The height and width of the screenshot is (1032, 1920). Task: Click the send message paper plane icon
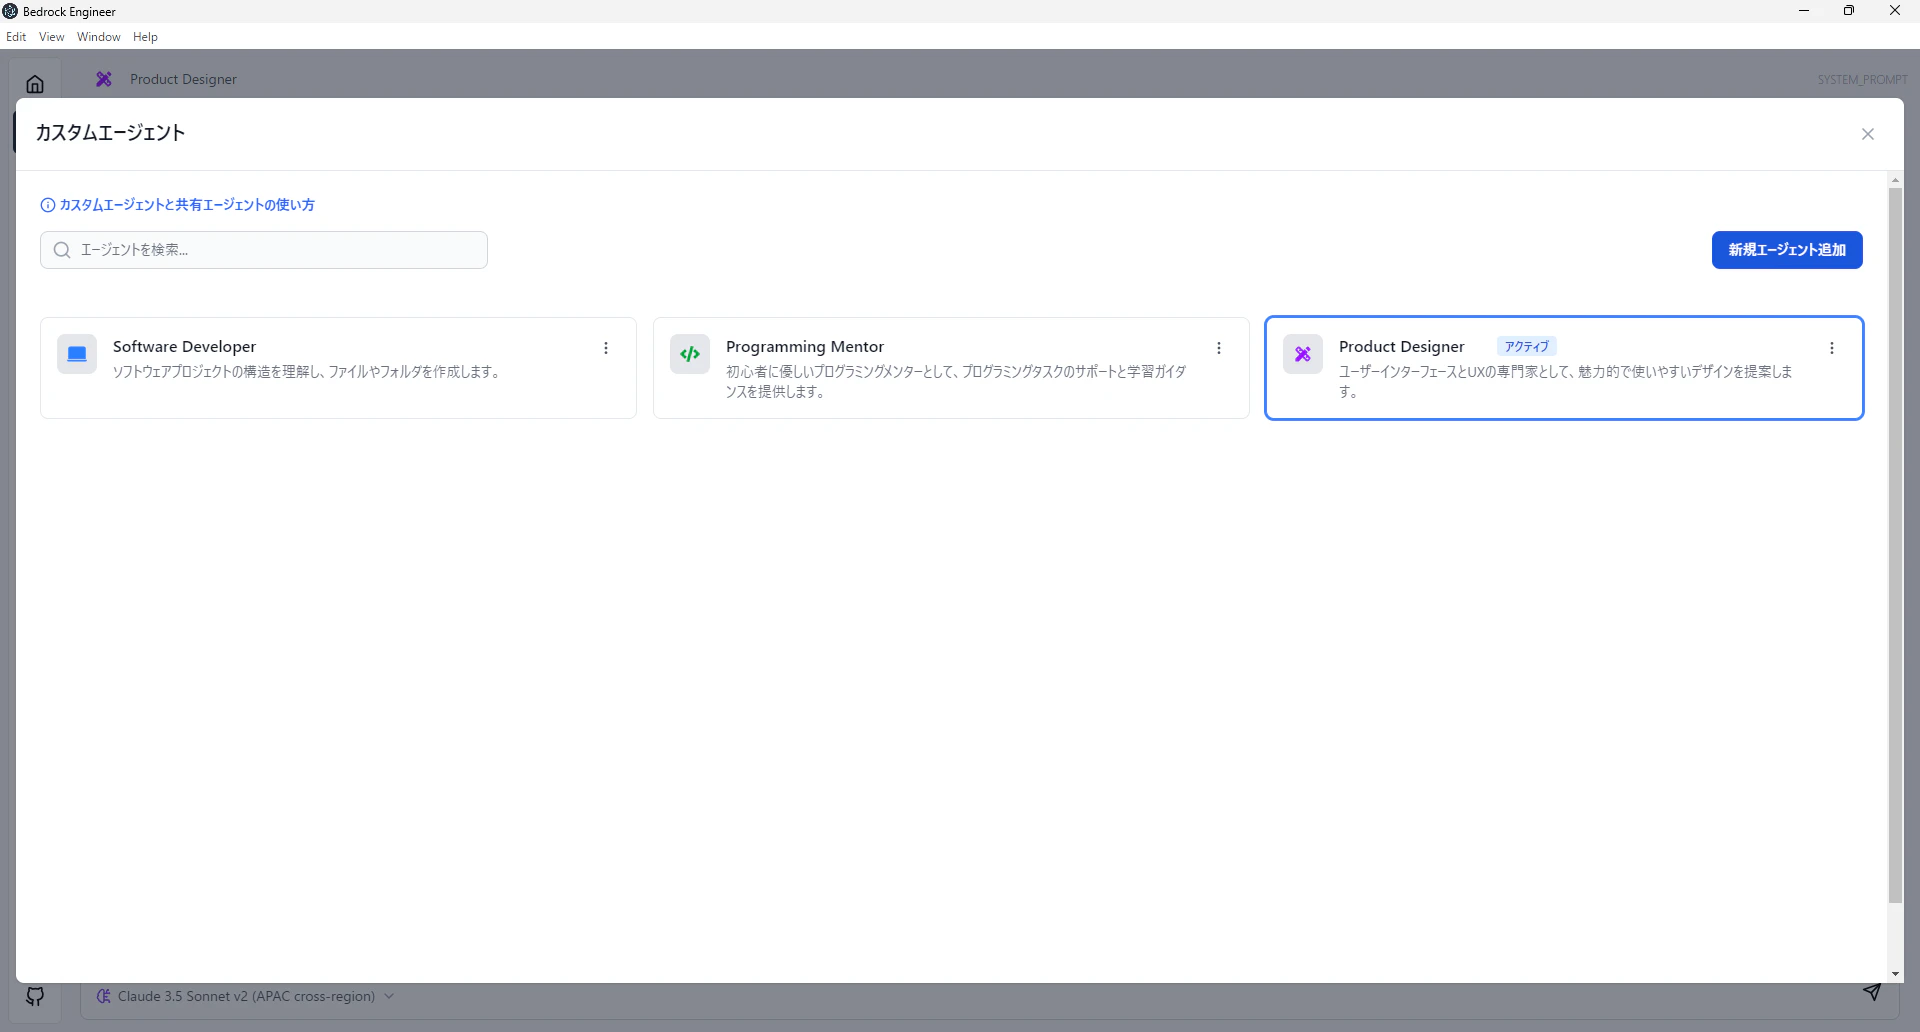coord(1872,992)
